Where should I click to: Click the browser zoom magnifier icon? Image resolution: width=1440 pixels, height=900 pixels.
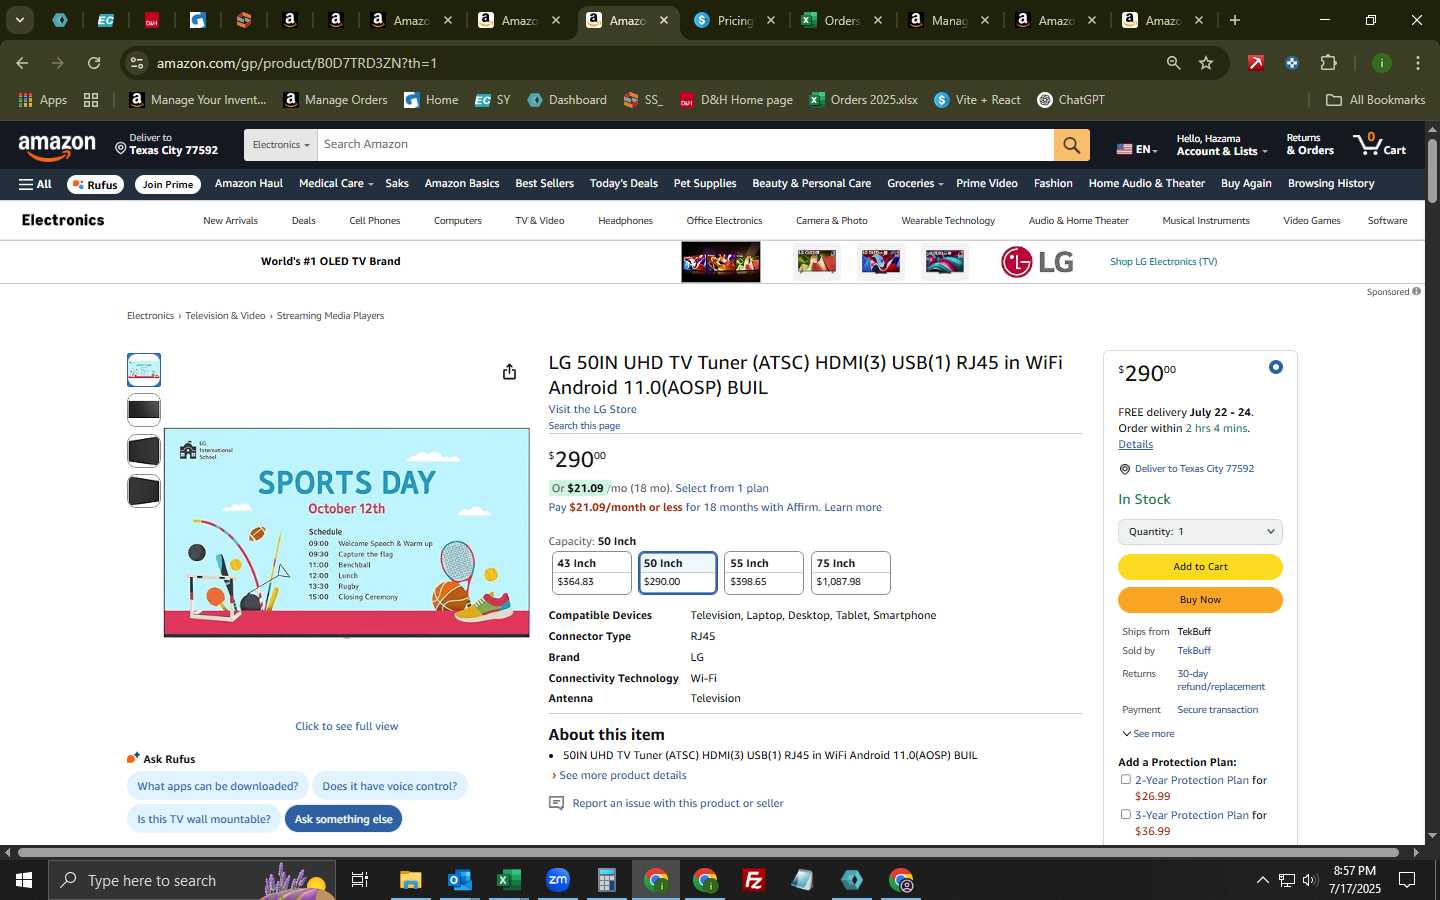1173,63
